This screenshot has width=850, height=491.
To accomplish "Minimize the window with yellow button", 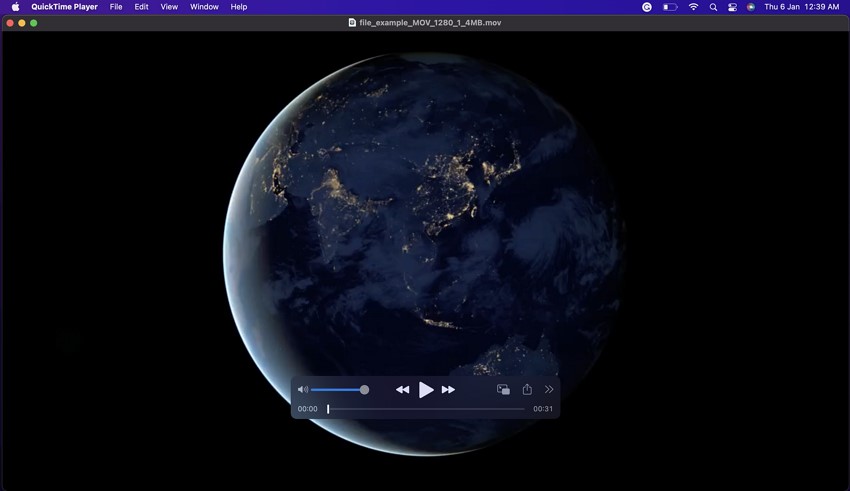I will [x=22, y=23].
